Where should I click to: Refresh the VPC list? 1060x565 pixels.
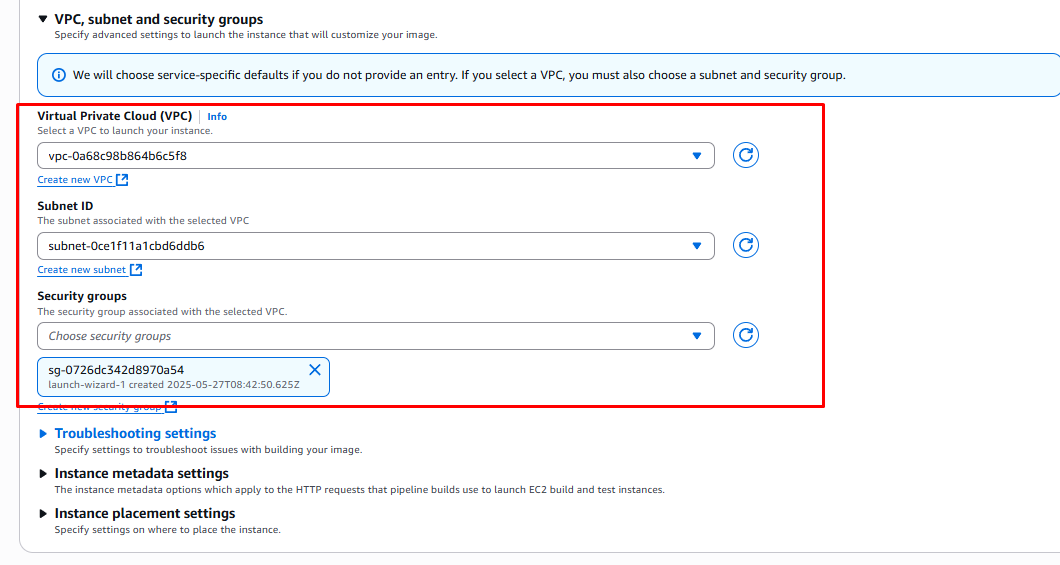tap(745, 155)
